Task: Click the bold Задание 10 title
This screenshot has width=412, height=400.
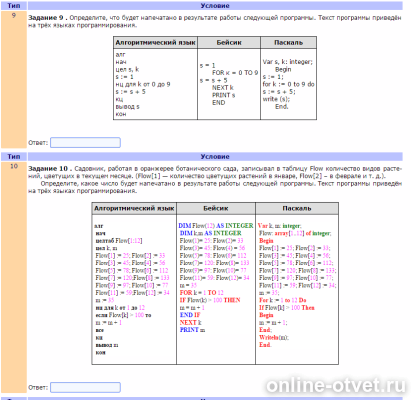Action: [x=49, y=169]
